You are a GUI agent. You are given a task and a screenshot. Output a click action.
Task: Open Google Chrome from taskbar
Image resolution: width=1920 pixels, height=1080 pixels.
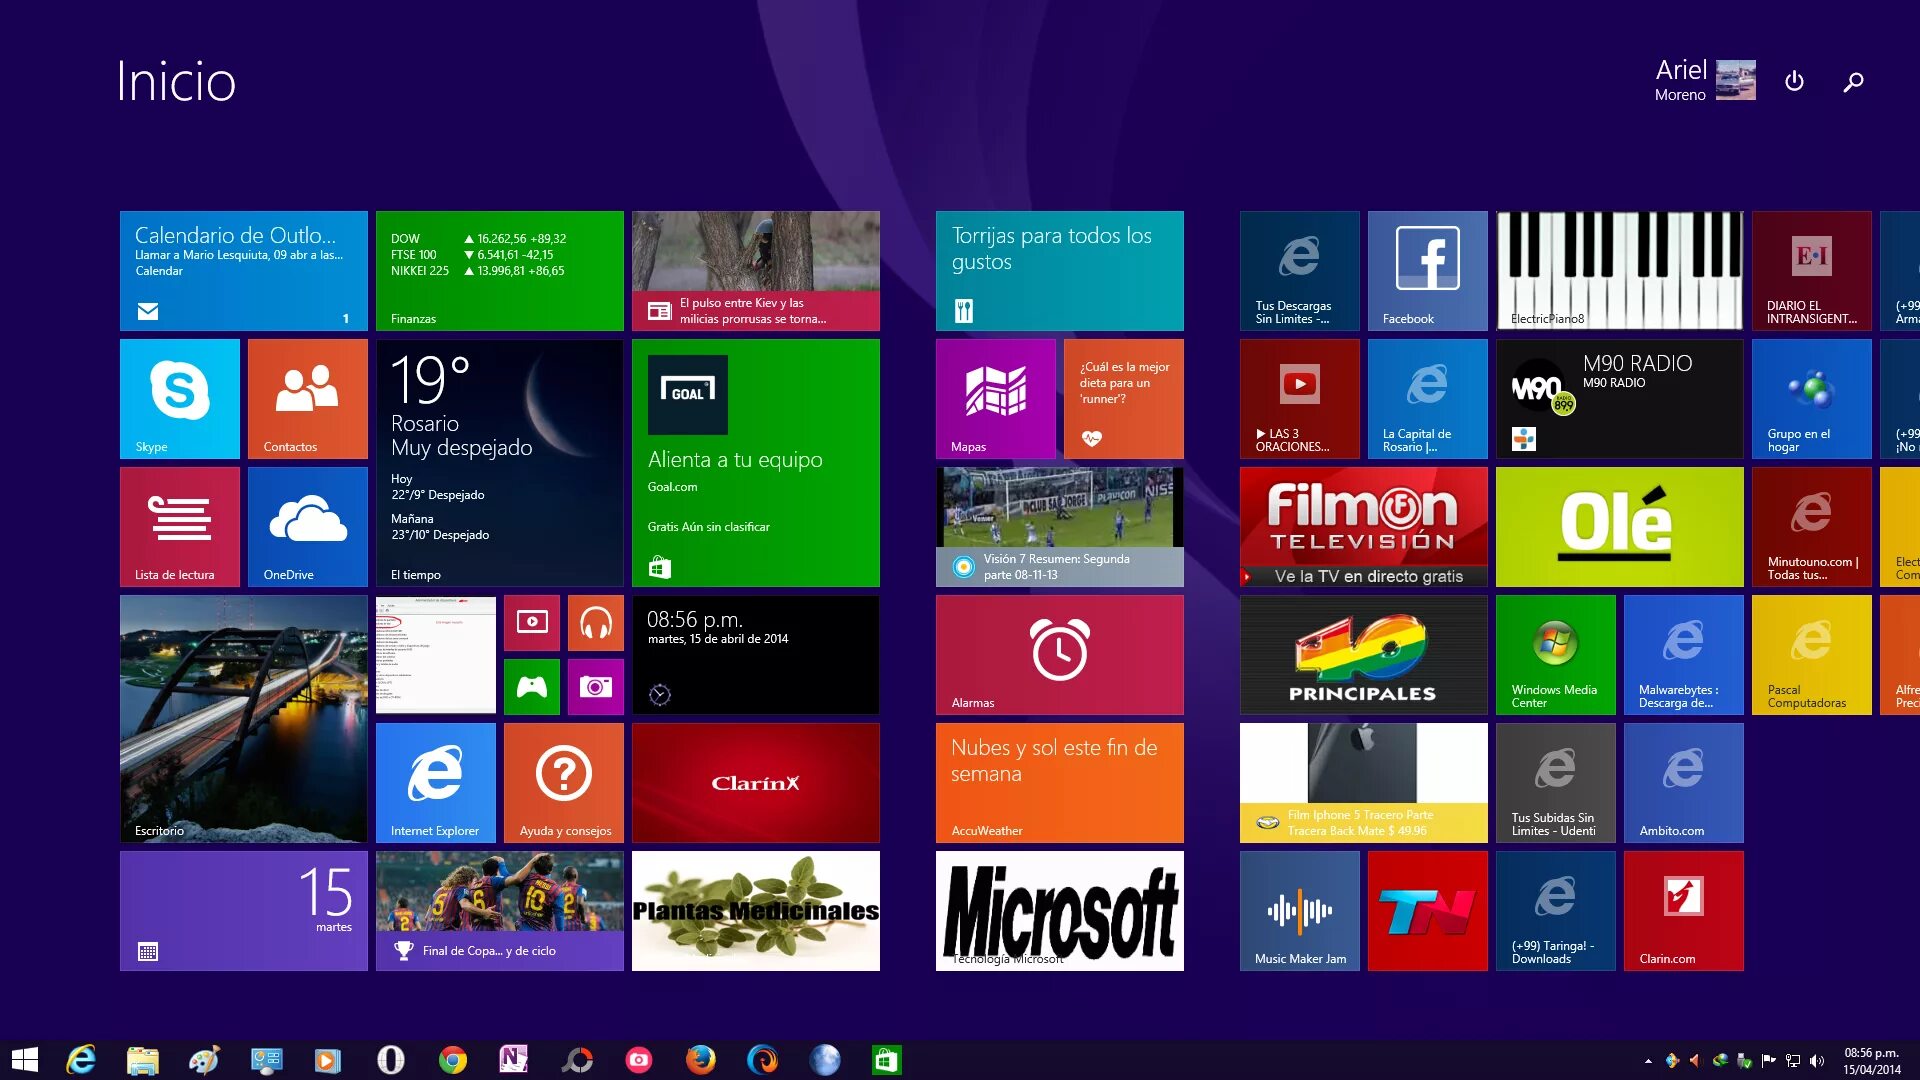(453, 1060)
